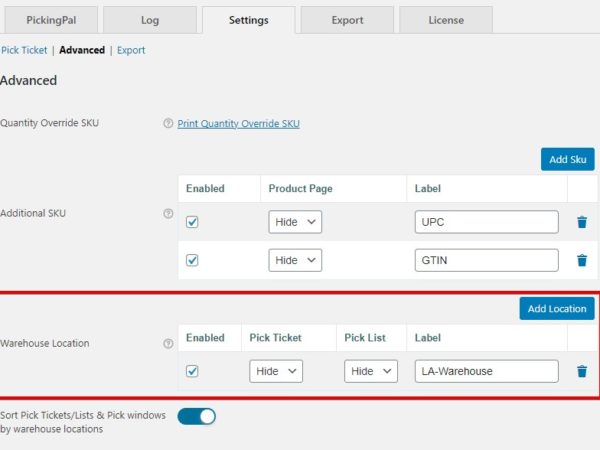This screenshot has height=450, width=600.
Task: Click help icon beside Warehouse Location
Action: click(x=168, y=343)
